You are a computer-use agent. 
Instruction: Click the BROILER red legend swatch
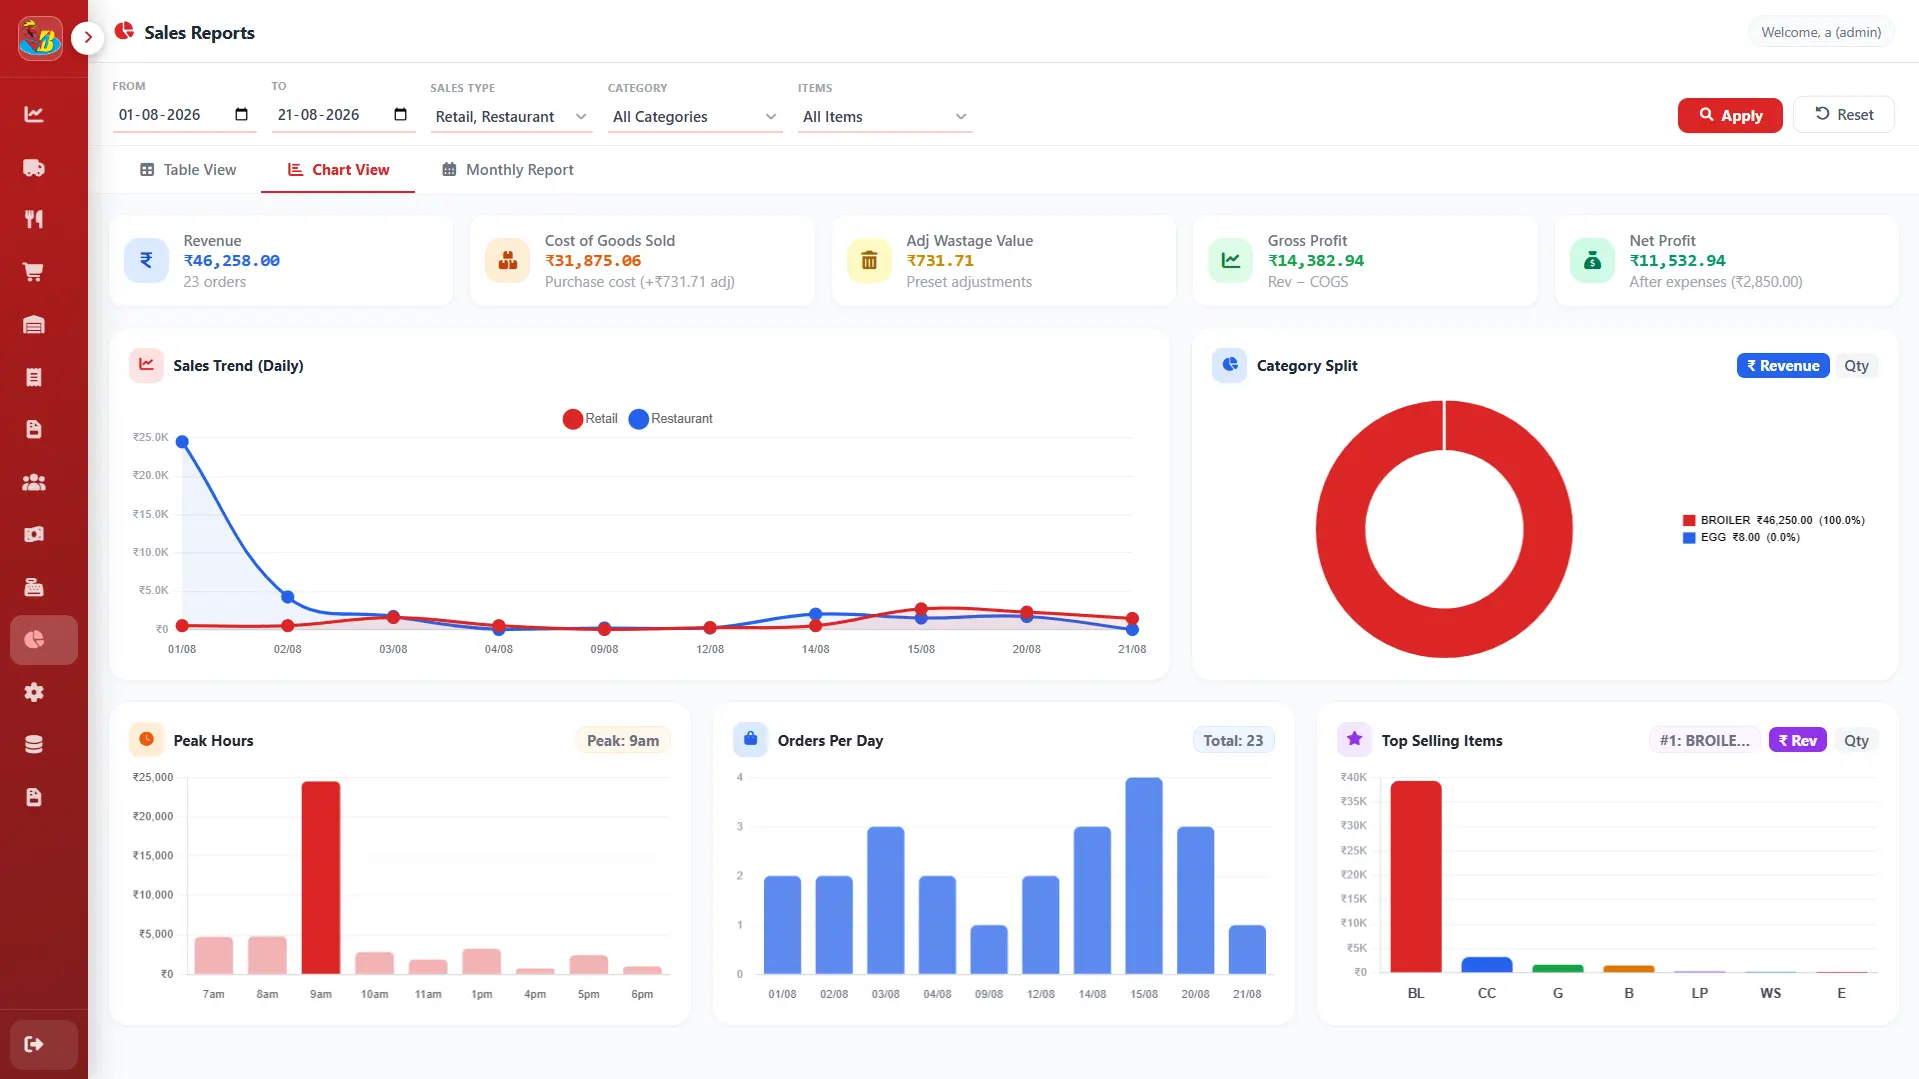click(1689, 521)
